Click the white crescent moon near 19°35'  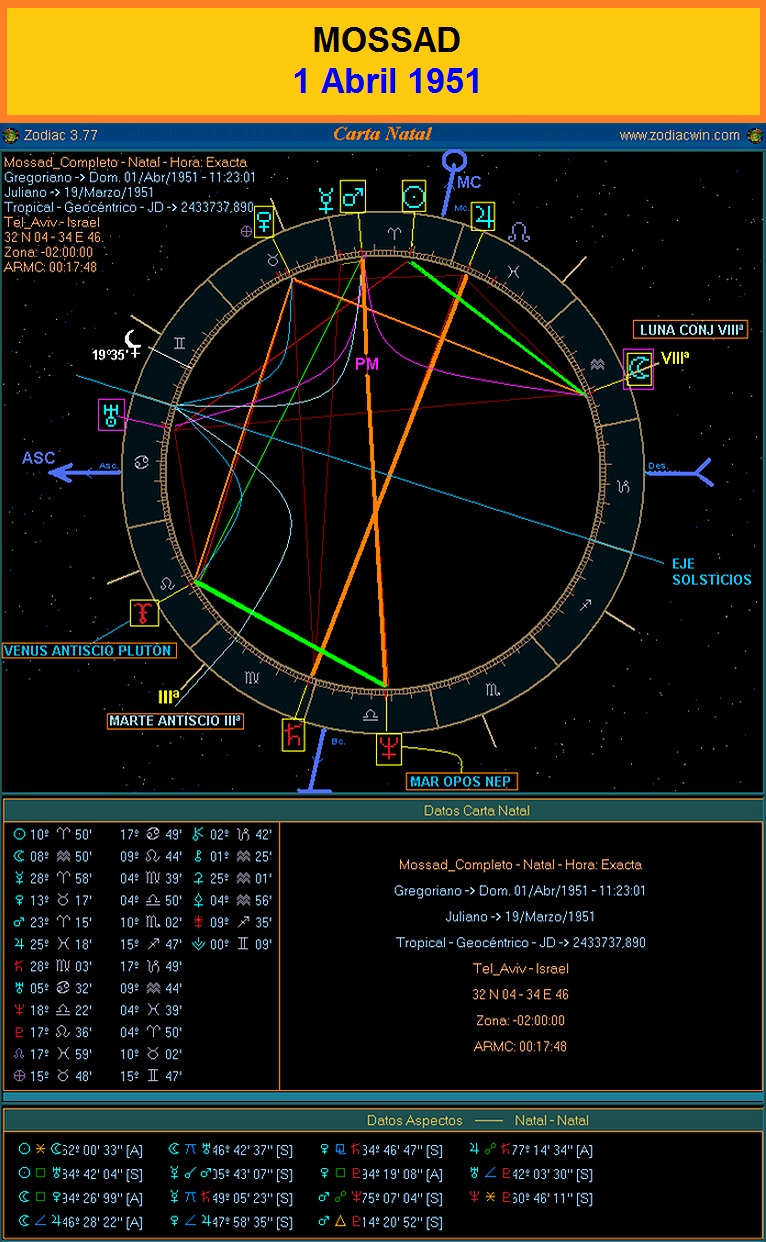(x=133, y=340)
